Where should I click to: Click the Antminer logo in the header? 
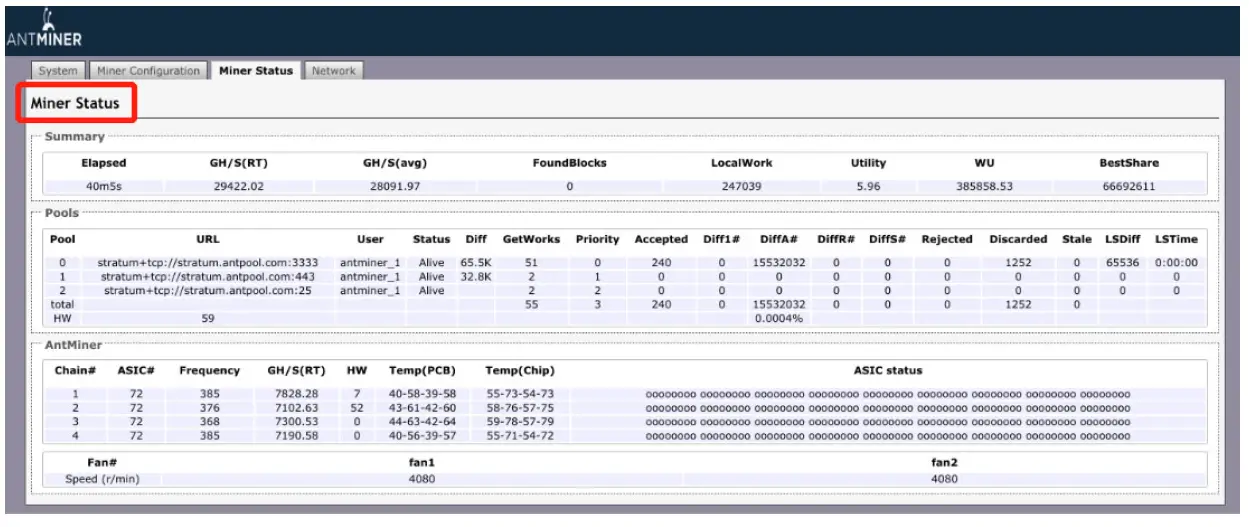pyautogui.click(x=43, y=30)
